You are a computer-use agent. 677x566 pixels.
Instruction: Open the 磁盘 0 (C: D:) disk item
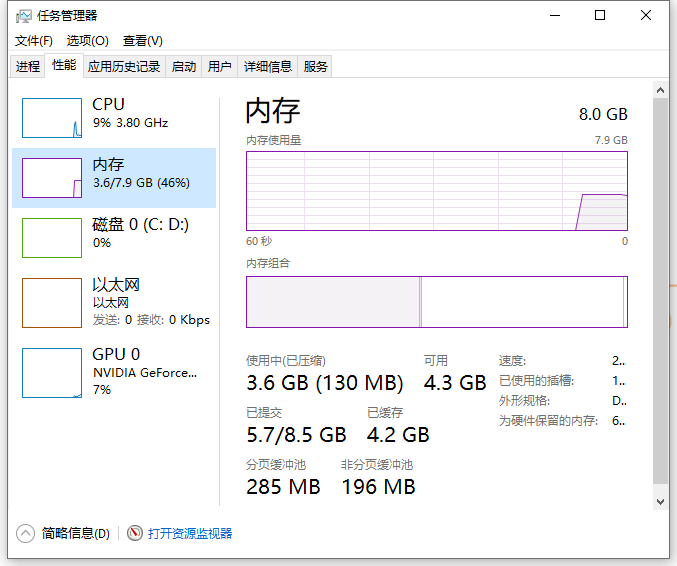[140, 233]
